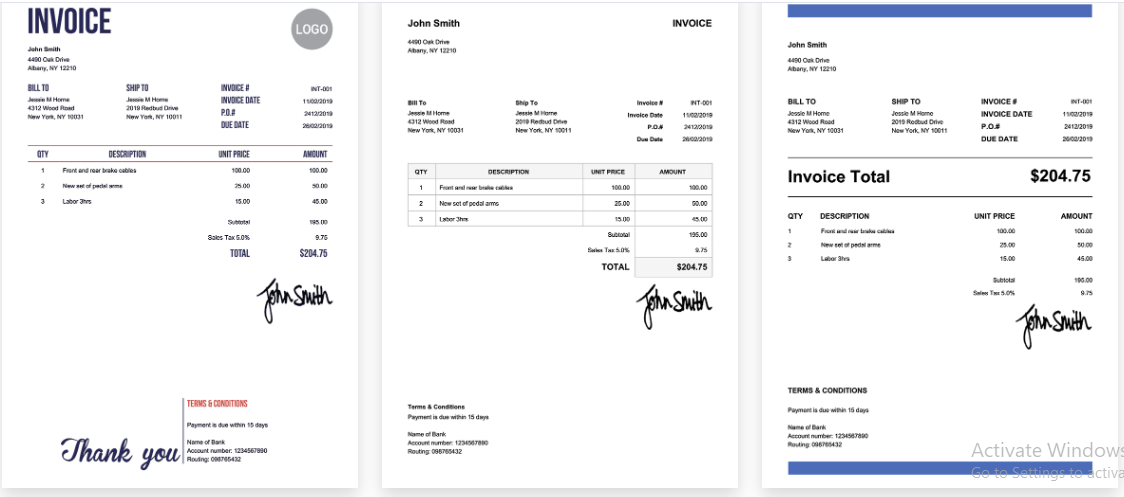Open the invoice template with blue header bar
Viewport: 1124px width, 497px height.
942,245
